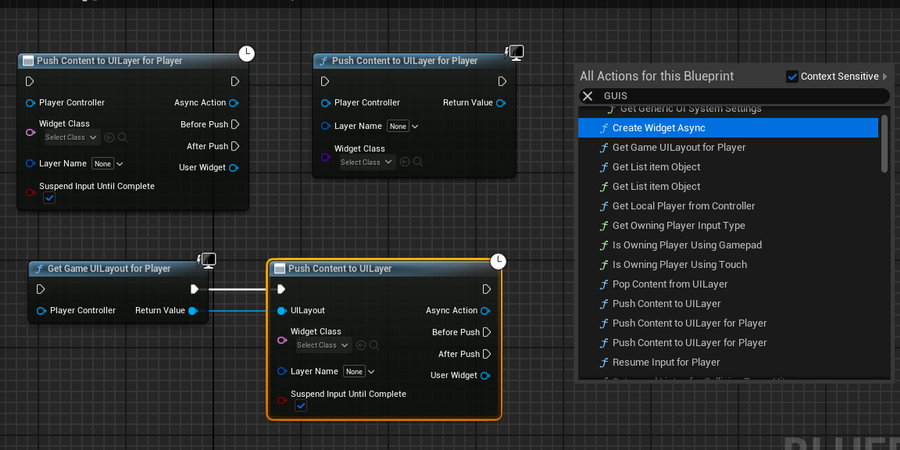Click exec output pin on selected Push Content to UILayer node
Screen dimensions: 900x450
tap(487, 289)
